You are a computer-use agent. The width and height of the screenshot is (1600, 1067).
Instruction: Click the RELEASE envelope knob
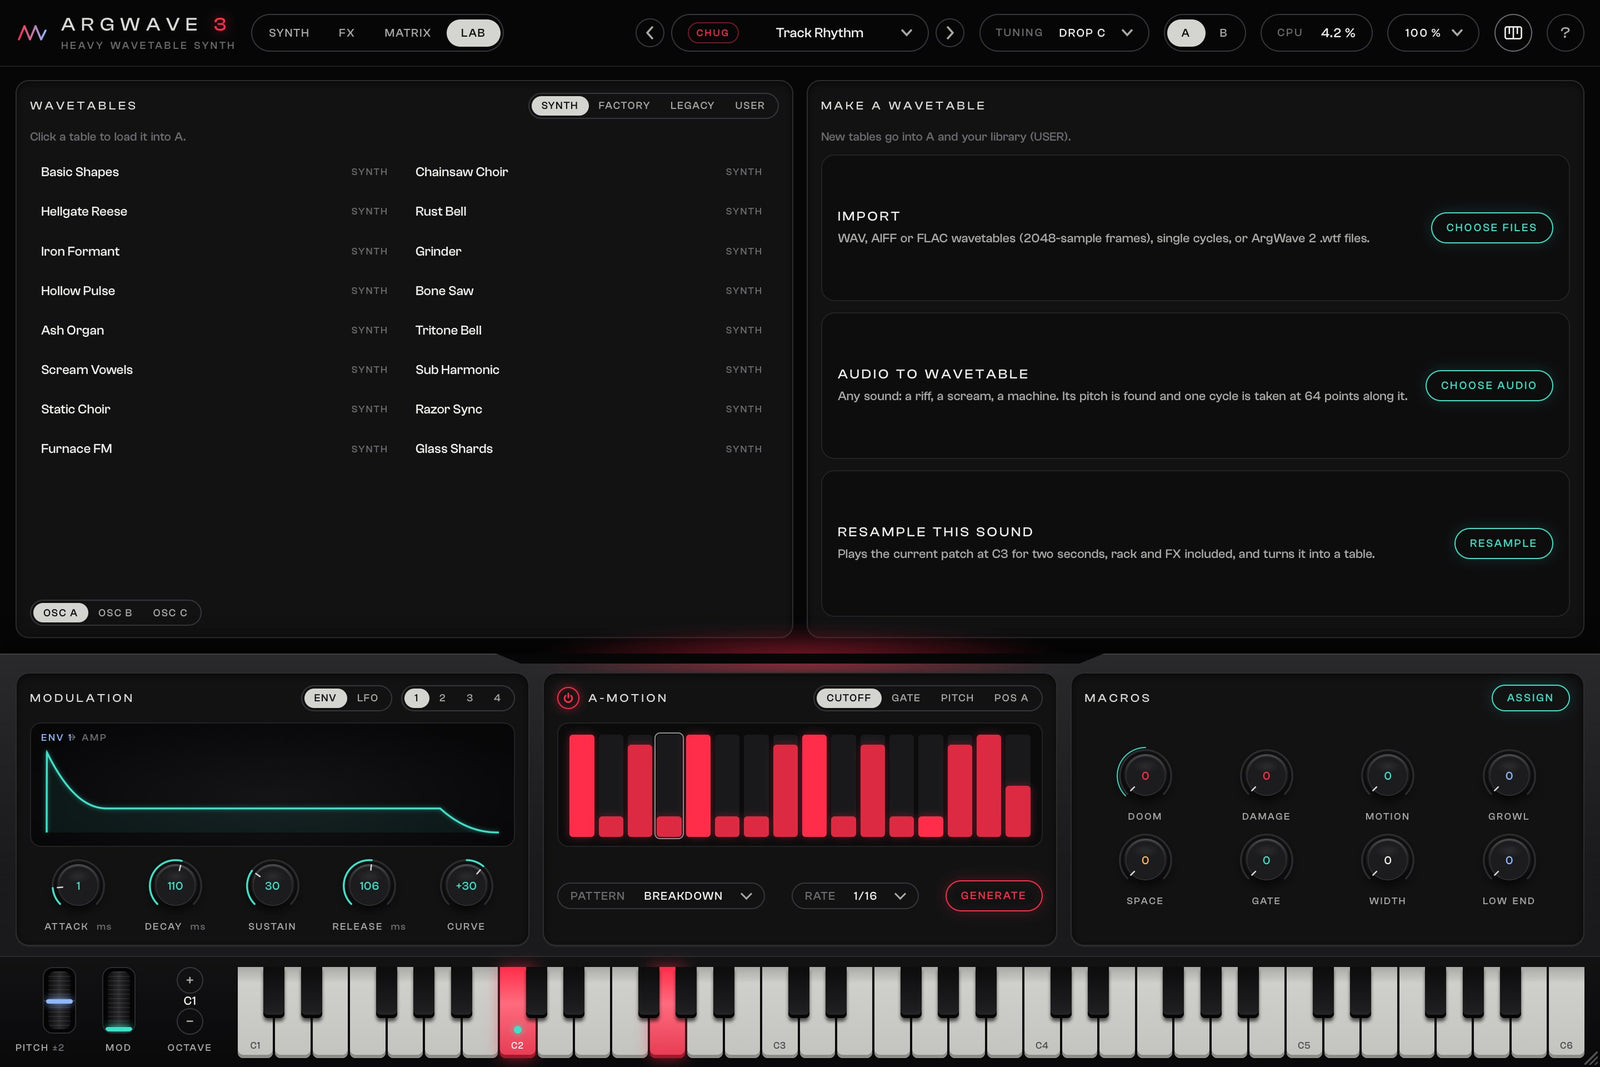[369, 885]
